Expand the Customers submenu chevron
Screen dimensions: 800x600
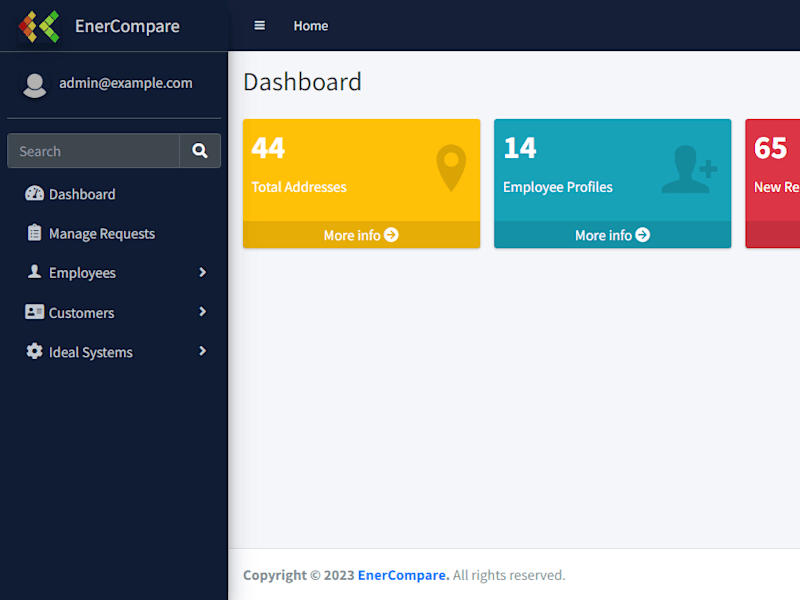tap(203, 312)
